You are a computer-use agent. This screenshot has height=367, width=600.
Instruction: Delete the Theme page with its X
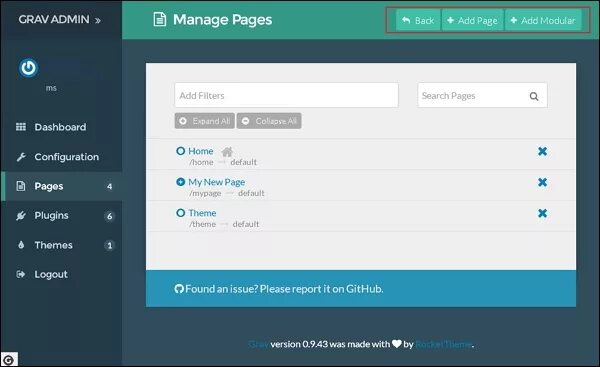542,213
